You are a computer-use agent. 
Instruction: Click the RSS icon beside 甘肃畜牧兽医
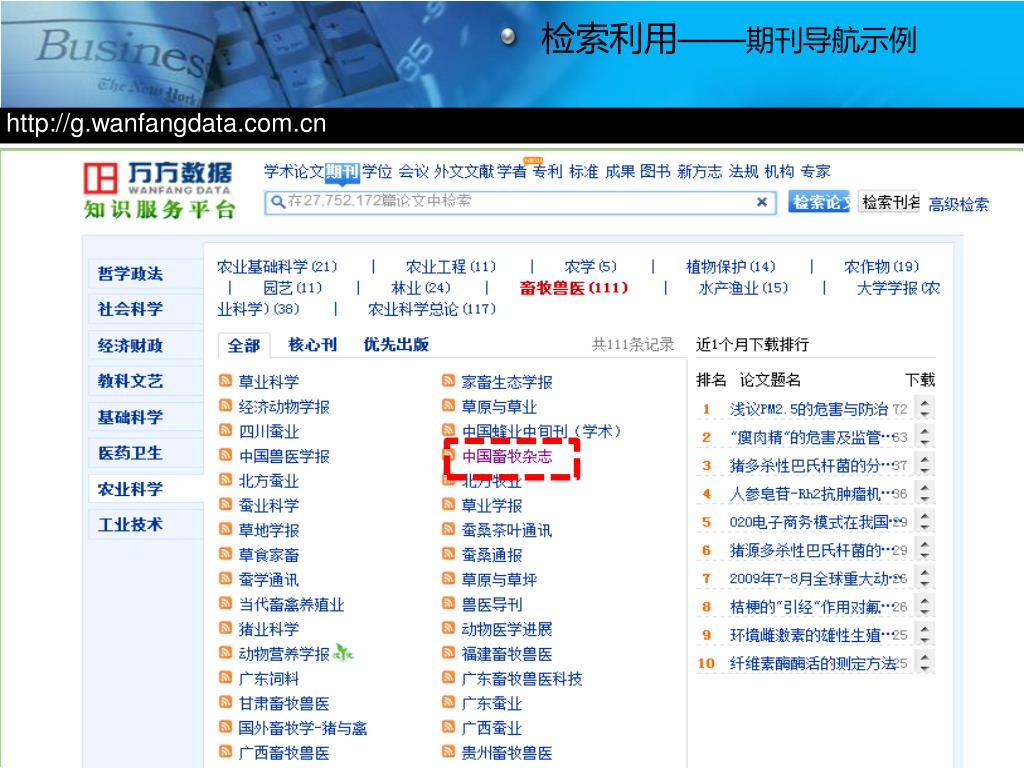[225, 702]
